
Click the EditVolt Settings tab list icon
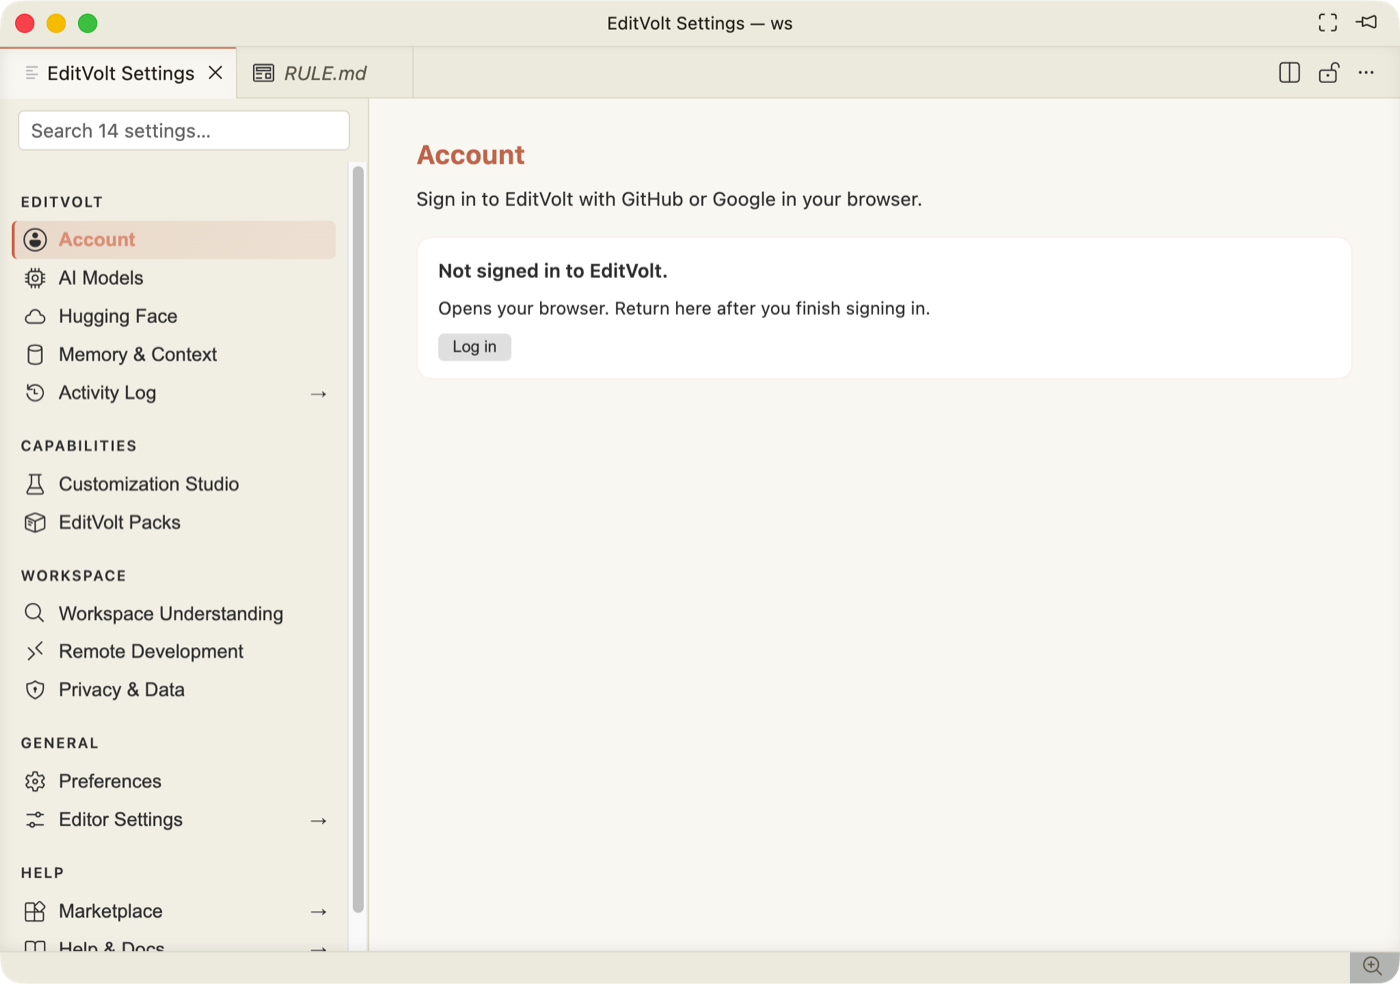32,73
